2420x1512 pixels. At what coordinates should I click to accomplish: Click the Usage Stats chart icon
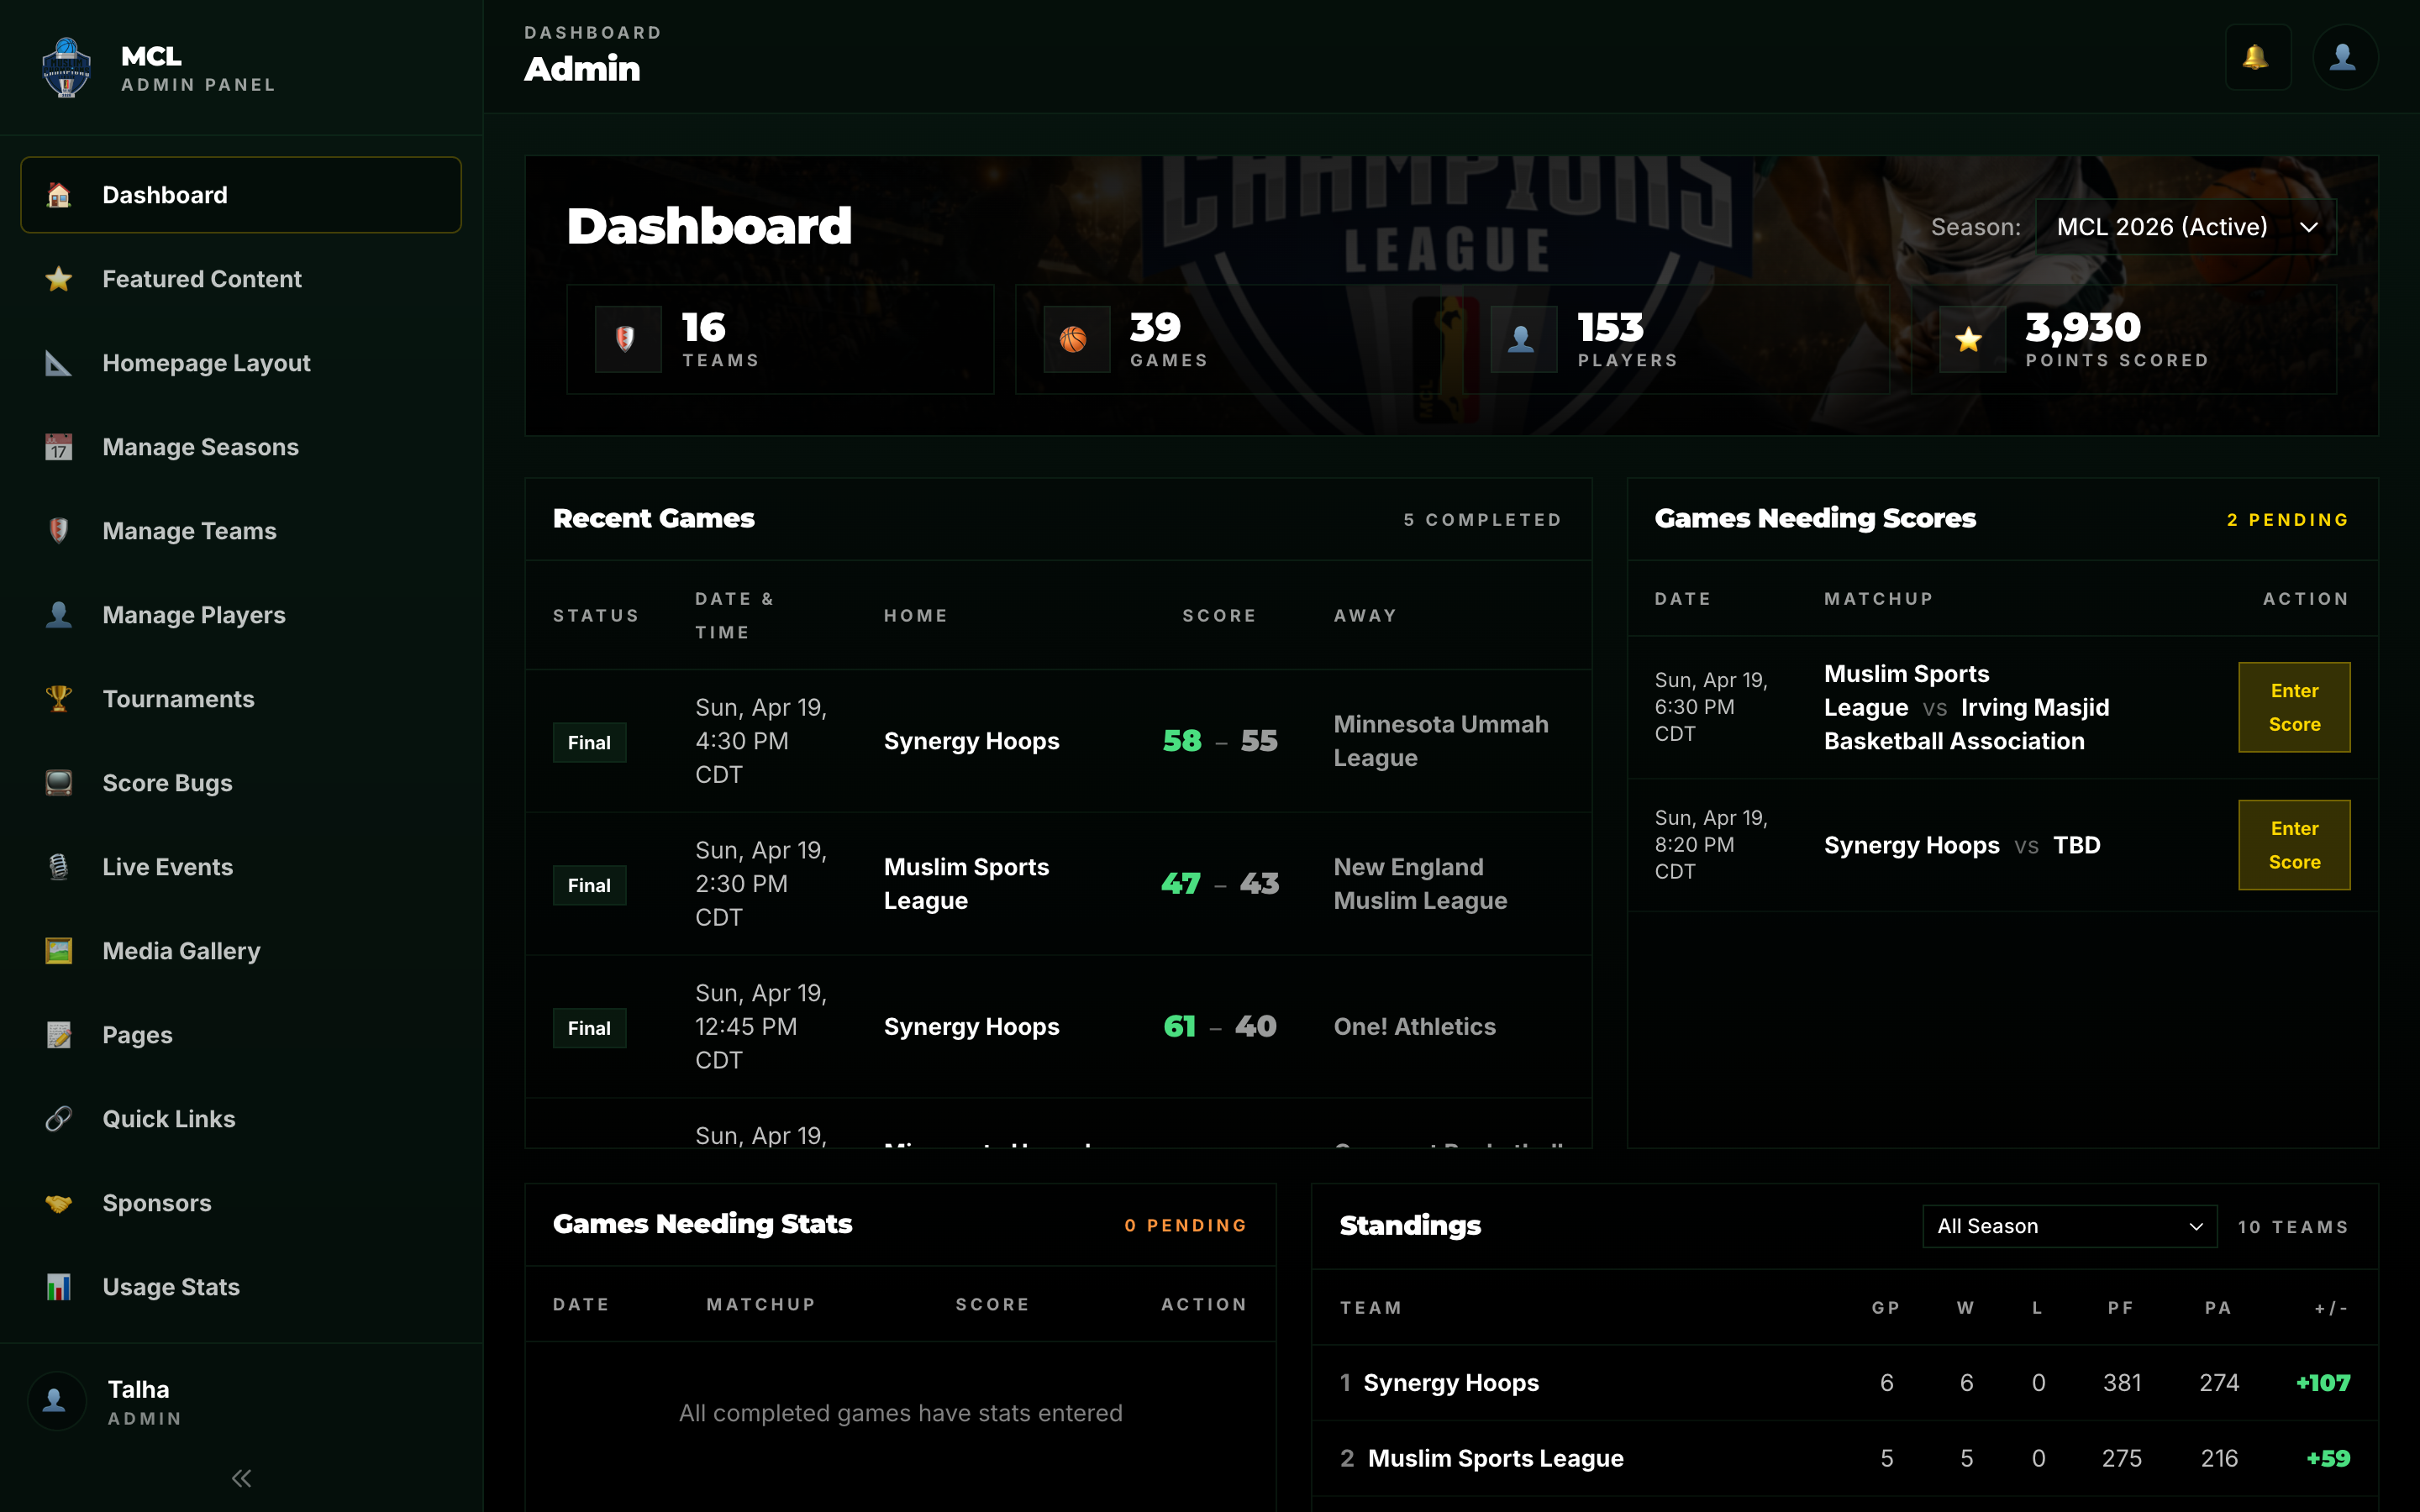pos(59,1287)
